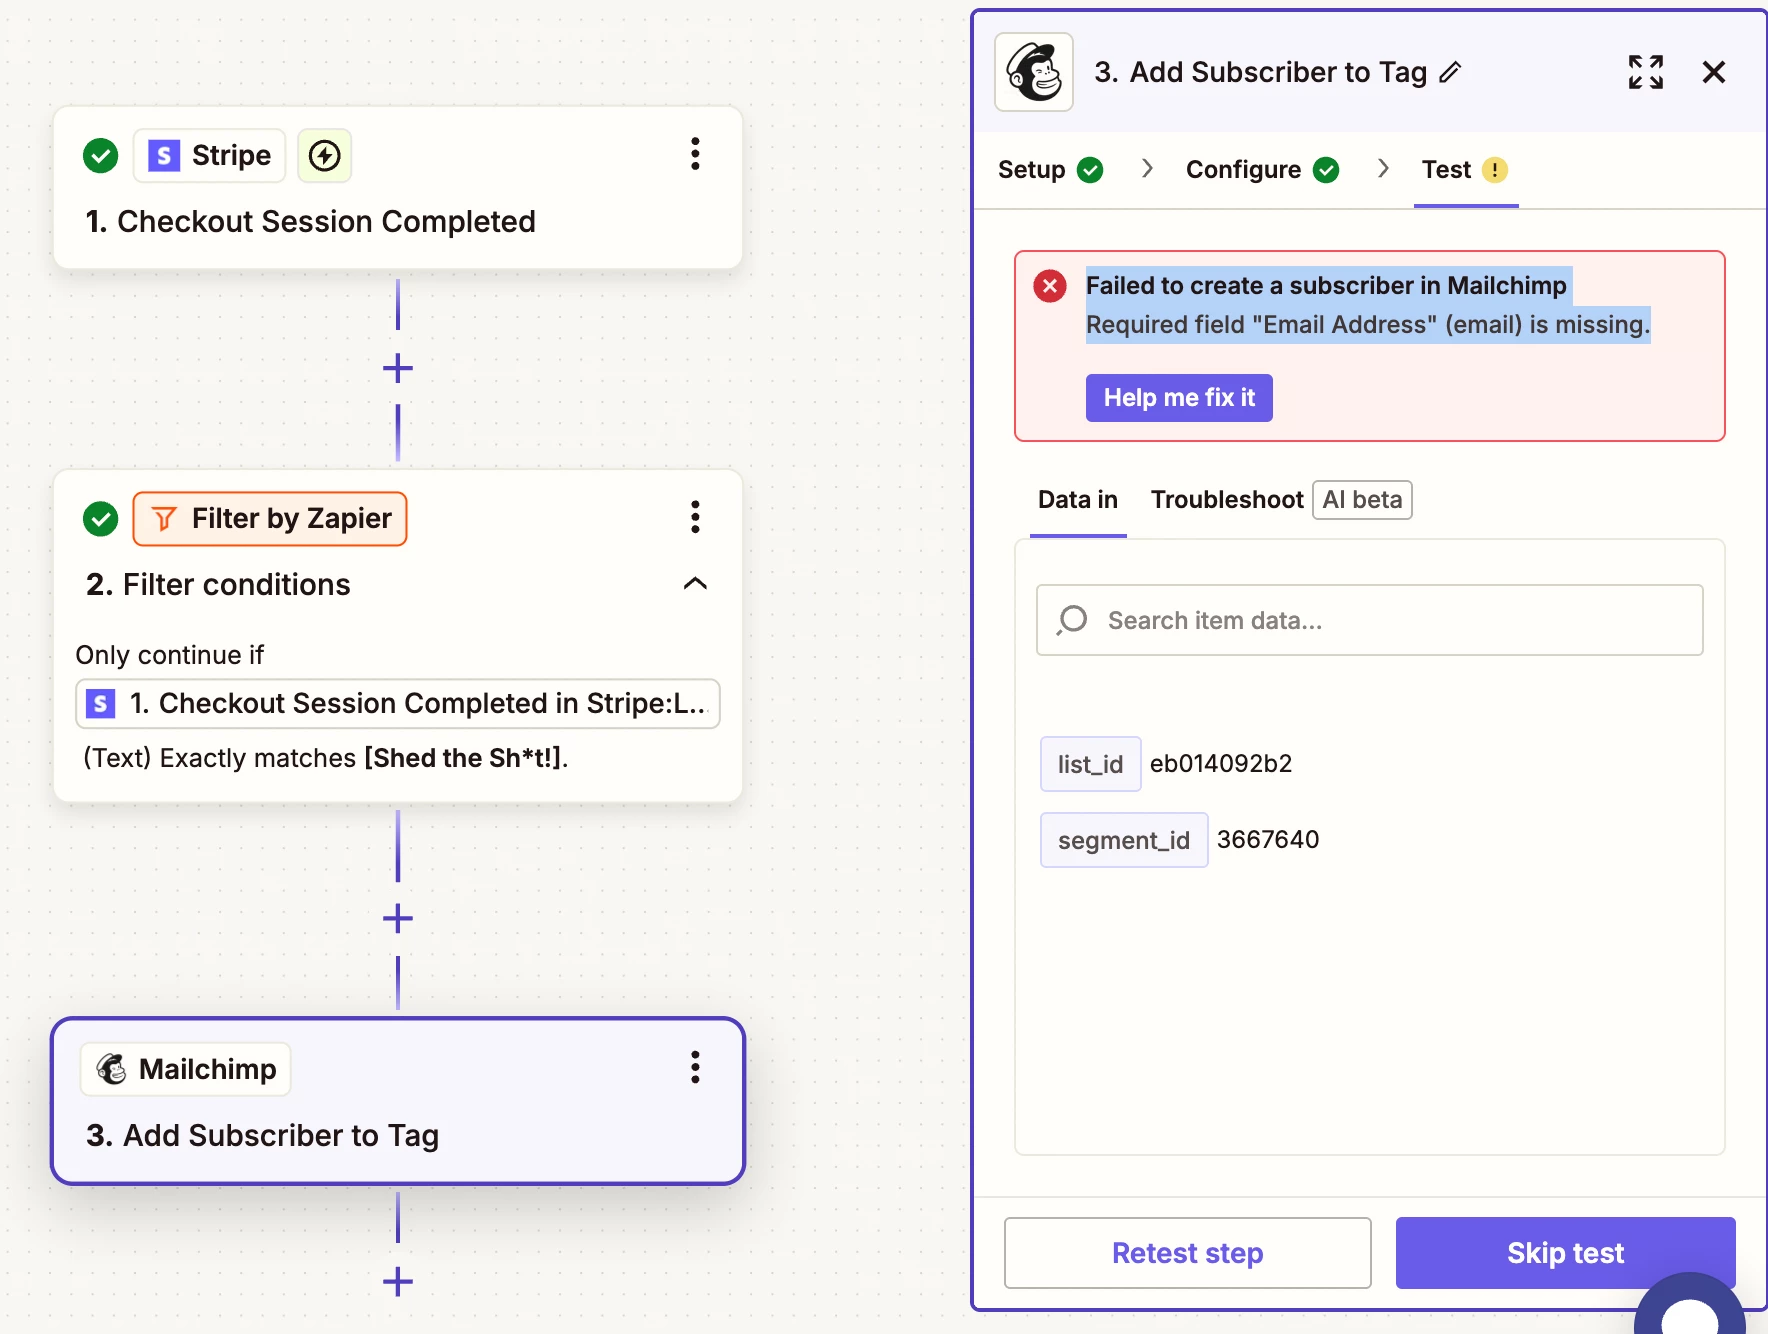
Task: Open the Checkout Session Completed in Stripe condition field
Action: click(x=398, y=704)
